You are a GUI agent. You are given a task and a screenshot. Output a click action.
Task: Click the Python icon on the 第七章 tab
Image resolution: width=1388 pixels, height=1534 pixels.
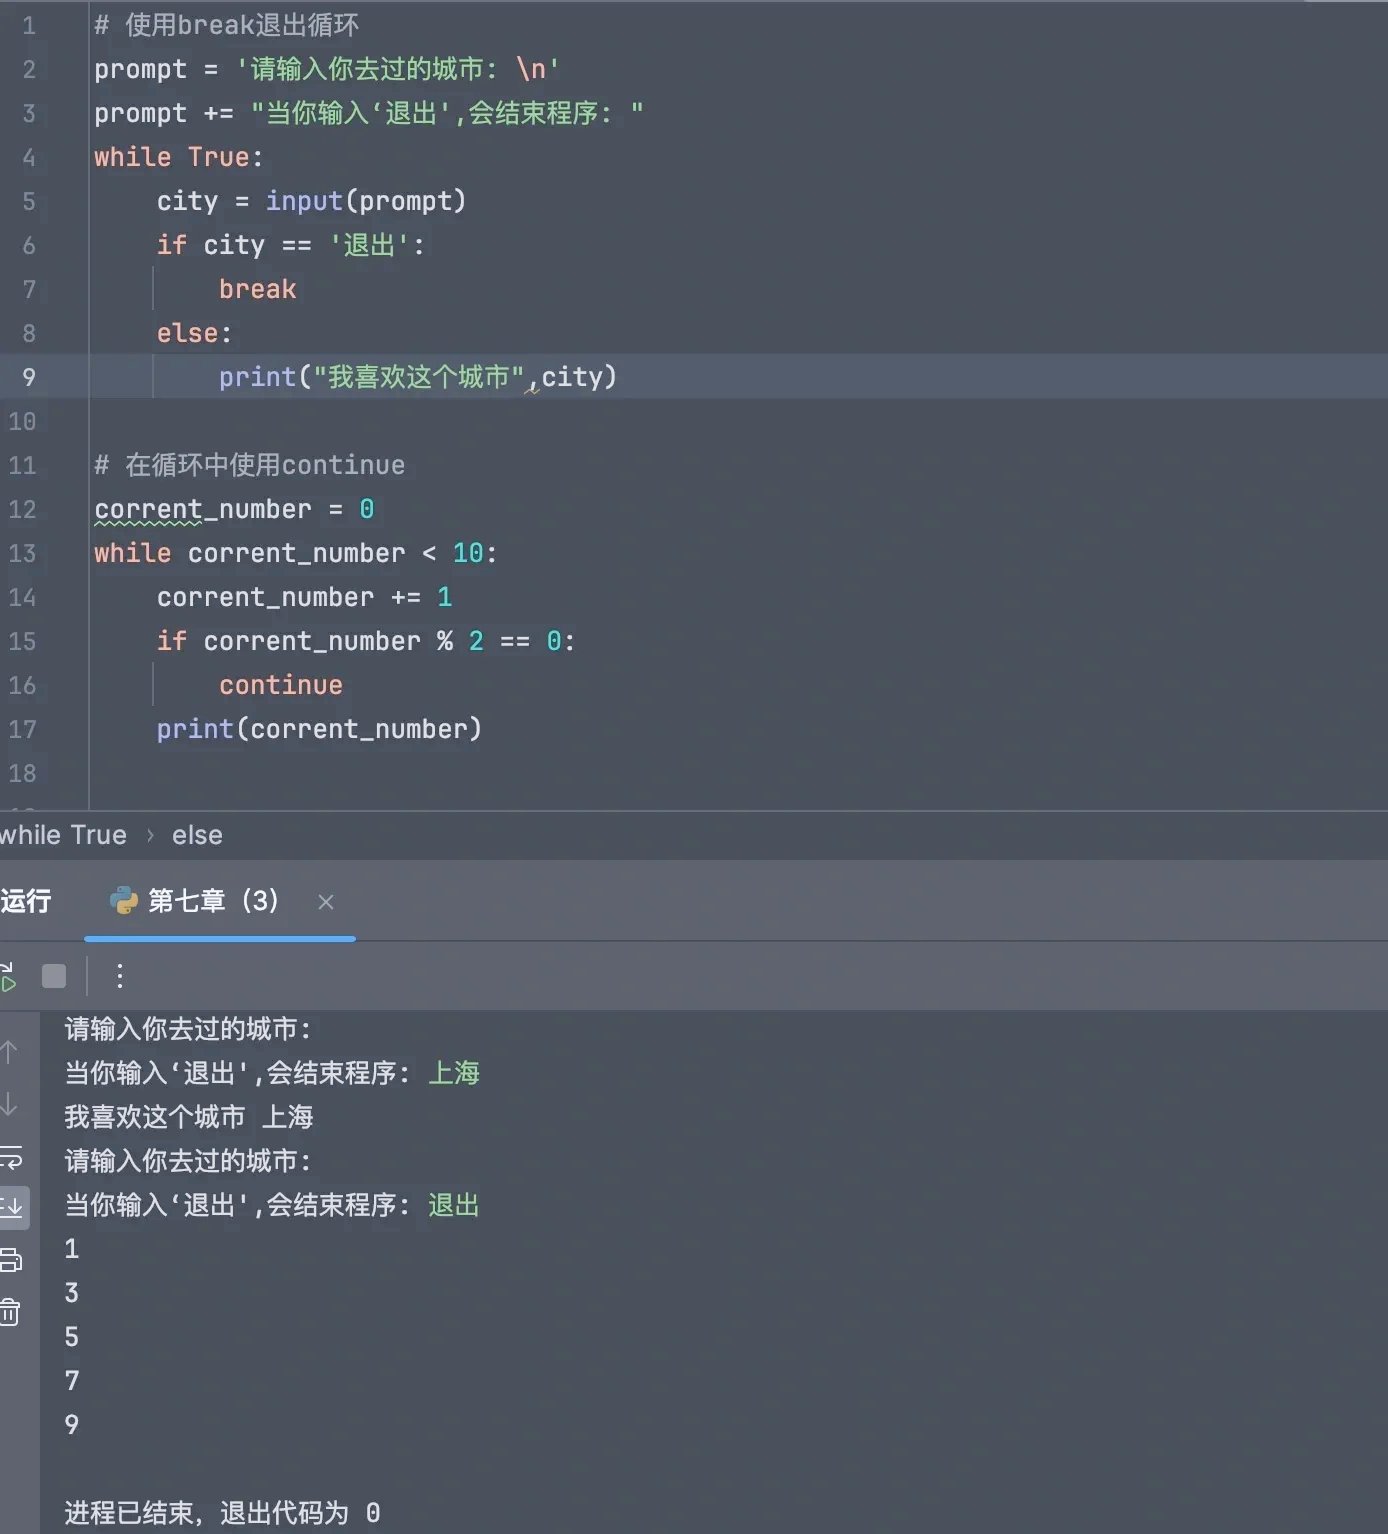124,901
